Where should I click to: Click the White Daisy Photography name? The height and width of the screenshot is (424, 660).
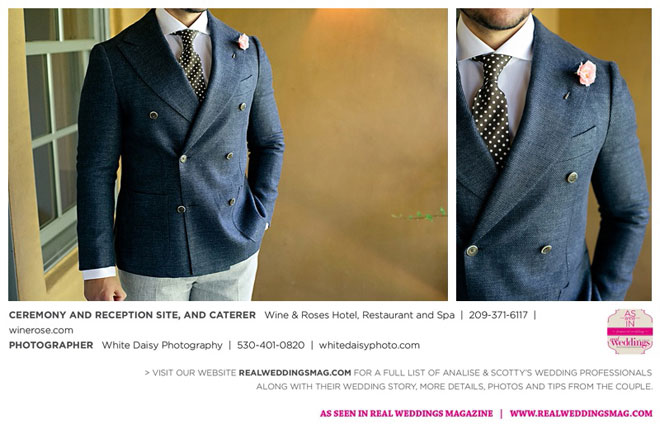[x=162, y=345]
